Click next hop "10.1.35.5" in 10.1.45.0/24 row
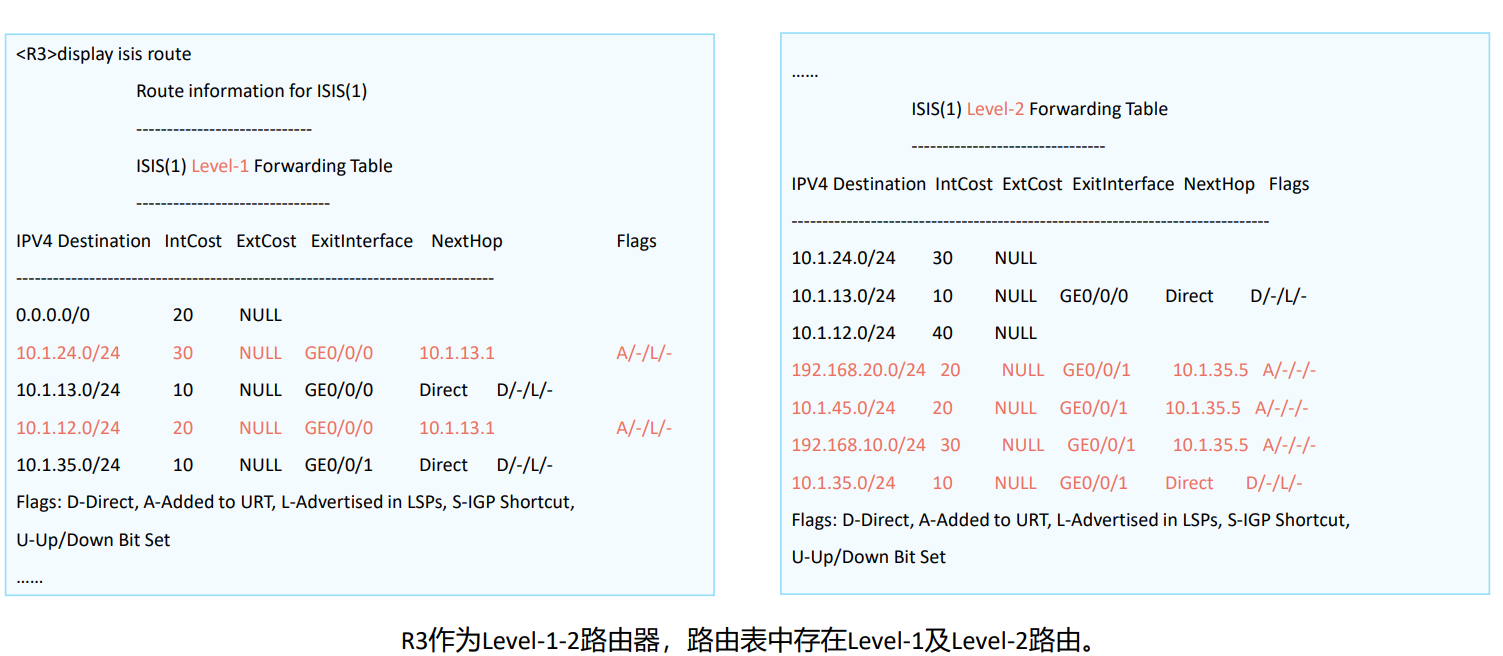Image resolution: width=1503 pixels, height=656 pixels. 1203,408
